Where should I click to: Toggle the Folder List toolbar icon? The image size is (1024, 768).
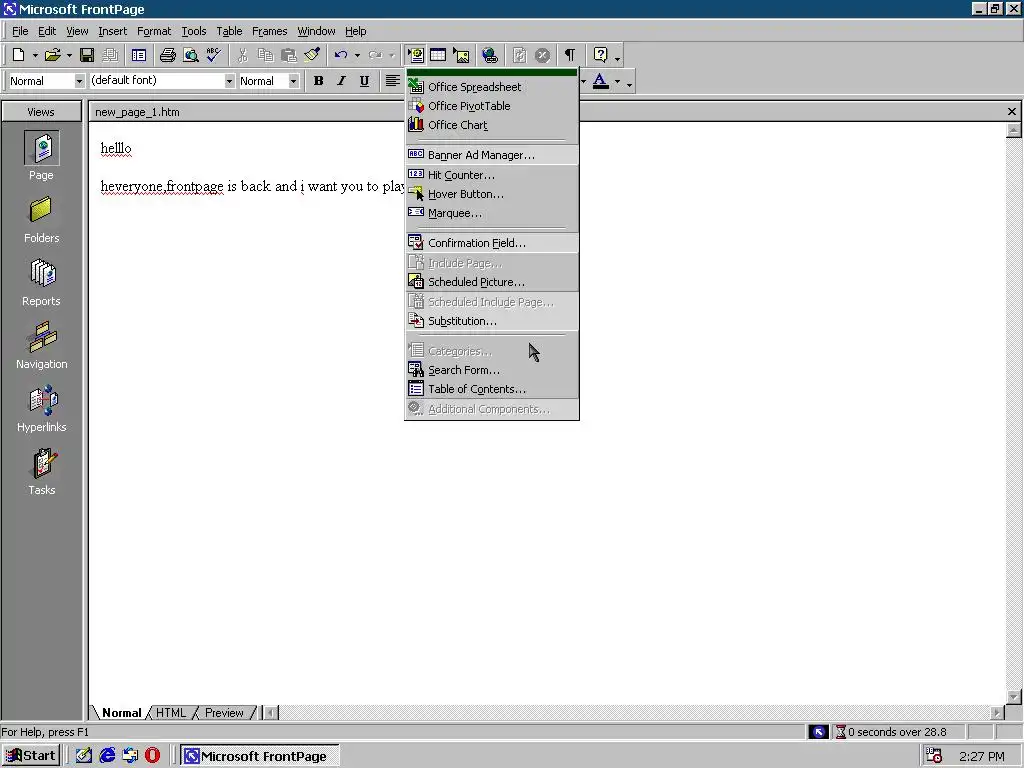(x=138, y=56)
